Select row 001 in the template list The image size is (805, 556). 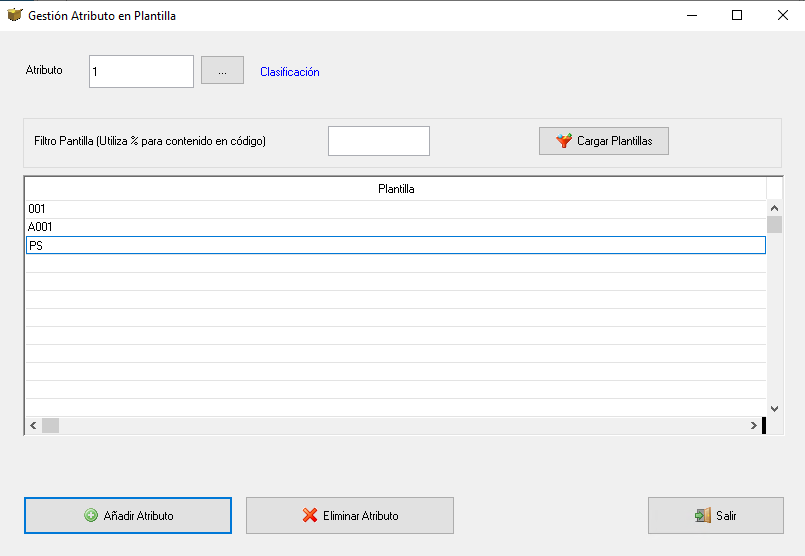(396, 209)
